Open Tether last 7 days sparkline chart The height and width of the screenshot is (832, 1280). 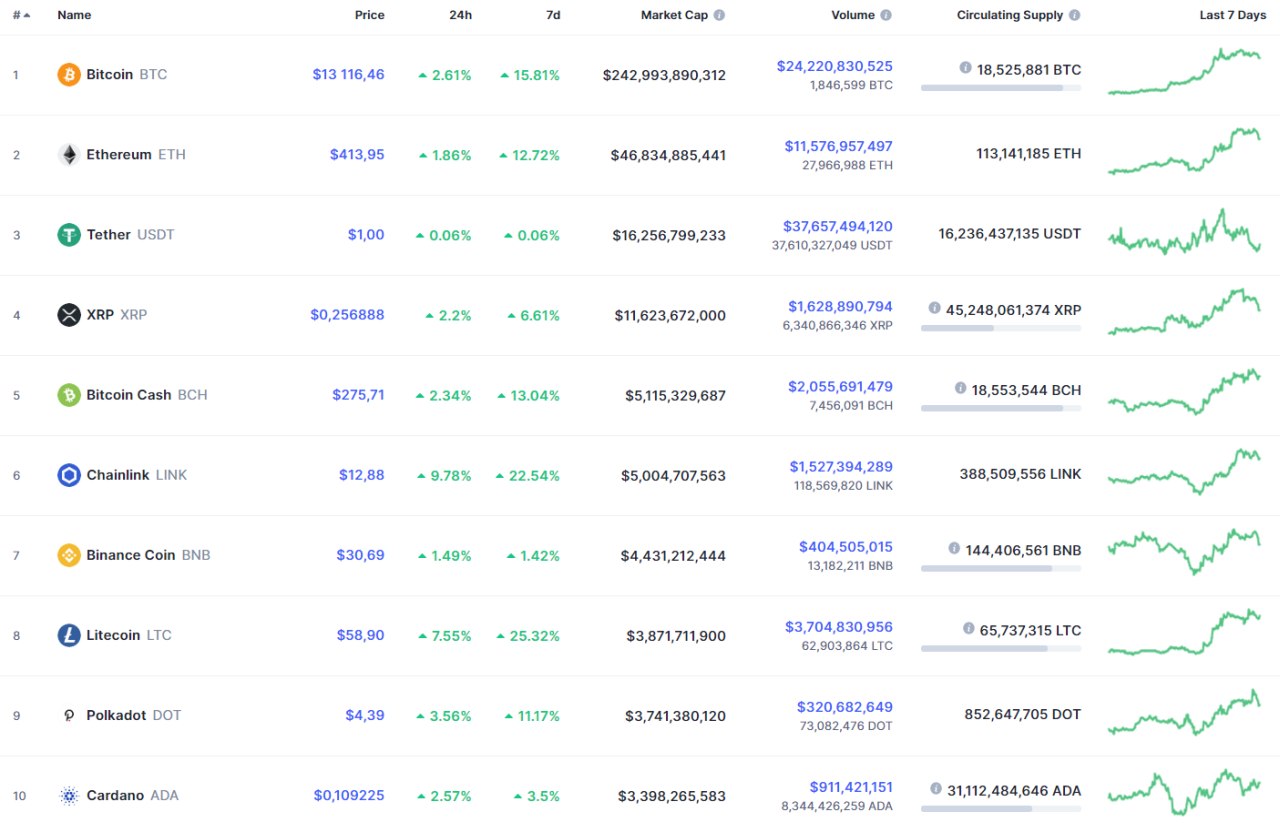[x=1185, y=232]
